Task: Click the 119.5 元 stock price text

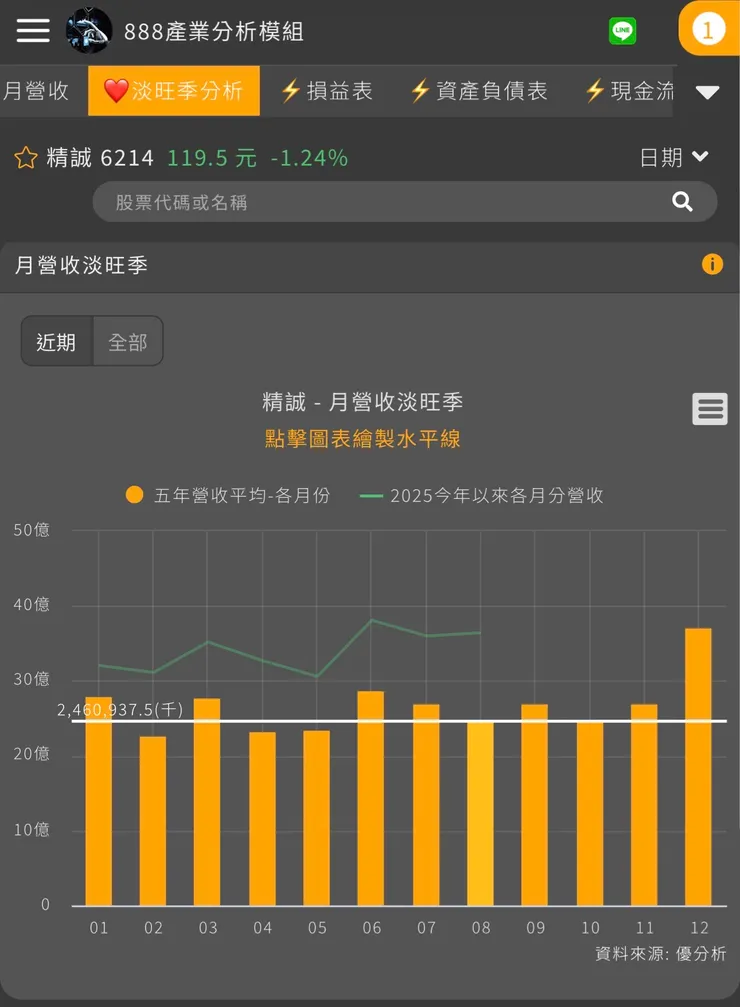Action: click(x=212, y=157)
